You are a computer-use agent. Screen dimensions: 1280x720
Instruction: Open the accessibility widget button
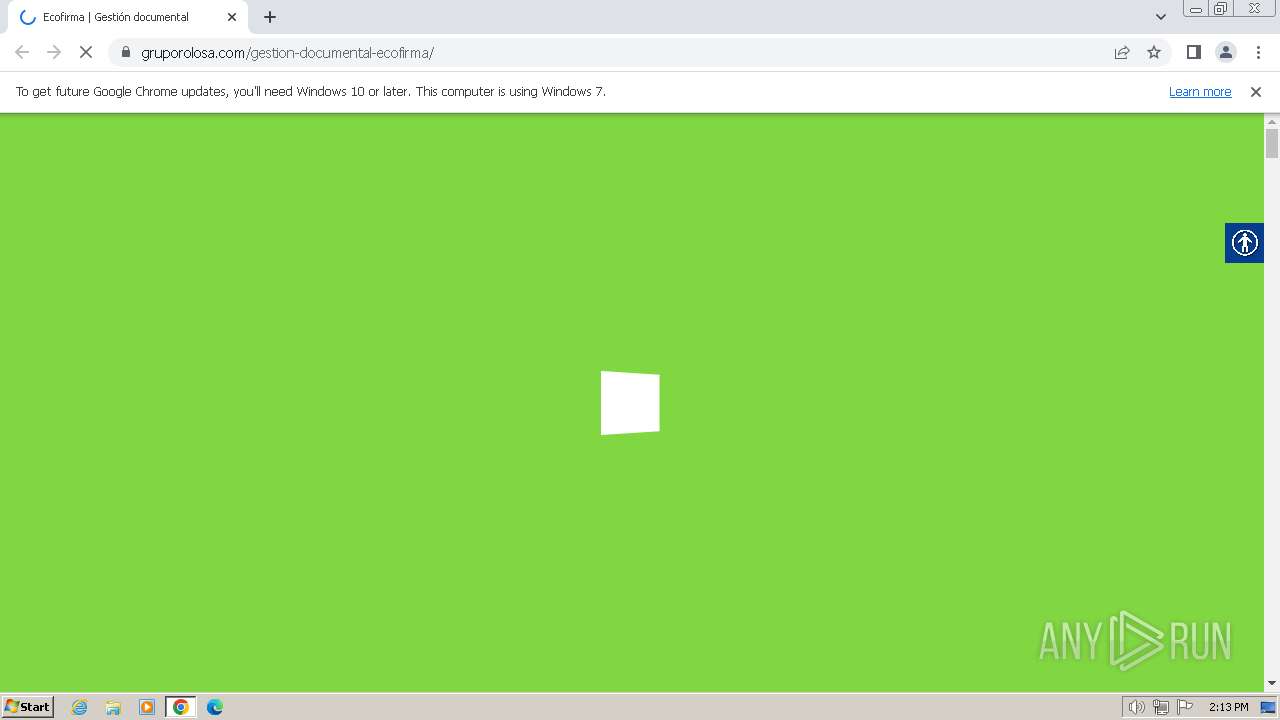click(x=1244, y=243)
